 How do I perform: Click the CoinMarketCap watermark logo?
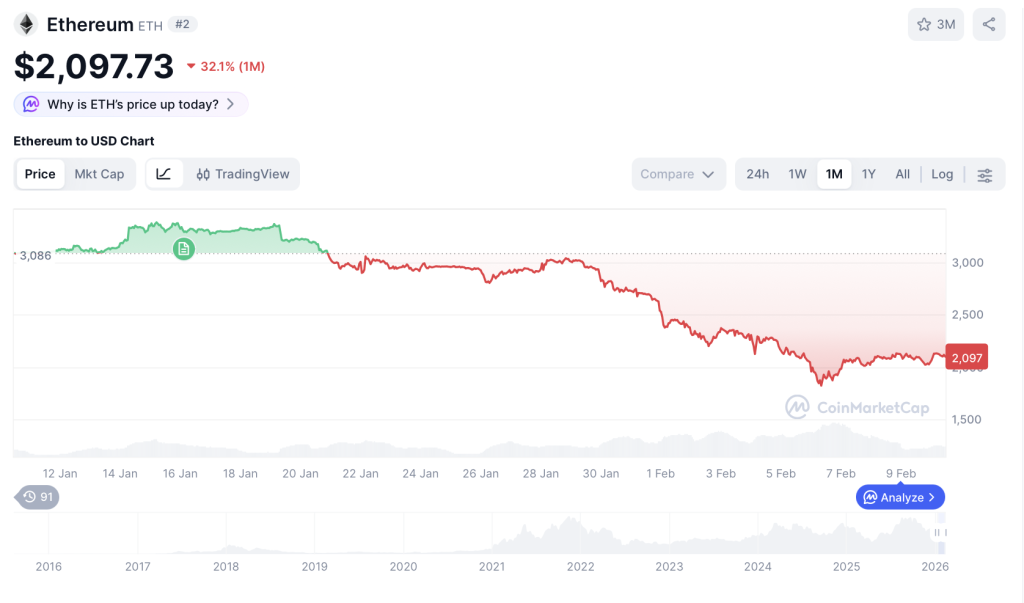(x=856, y=407)
